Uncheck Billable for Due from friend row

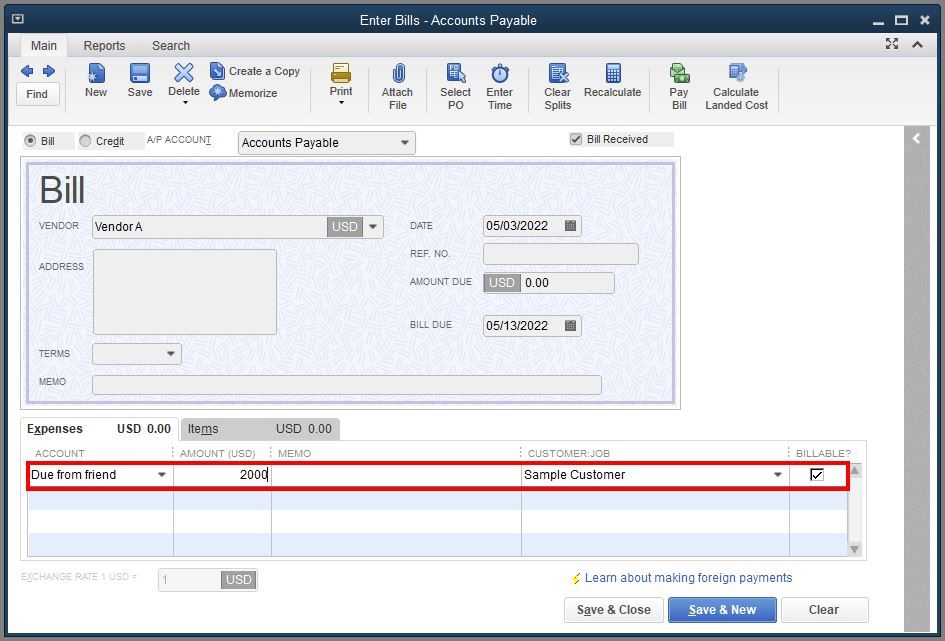point(817,475)
